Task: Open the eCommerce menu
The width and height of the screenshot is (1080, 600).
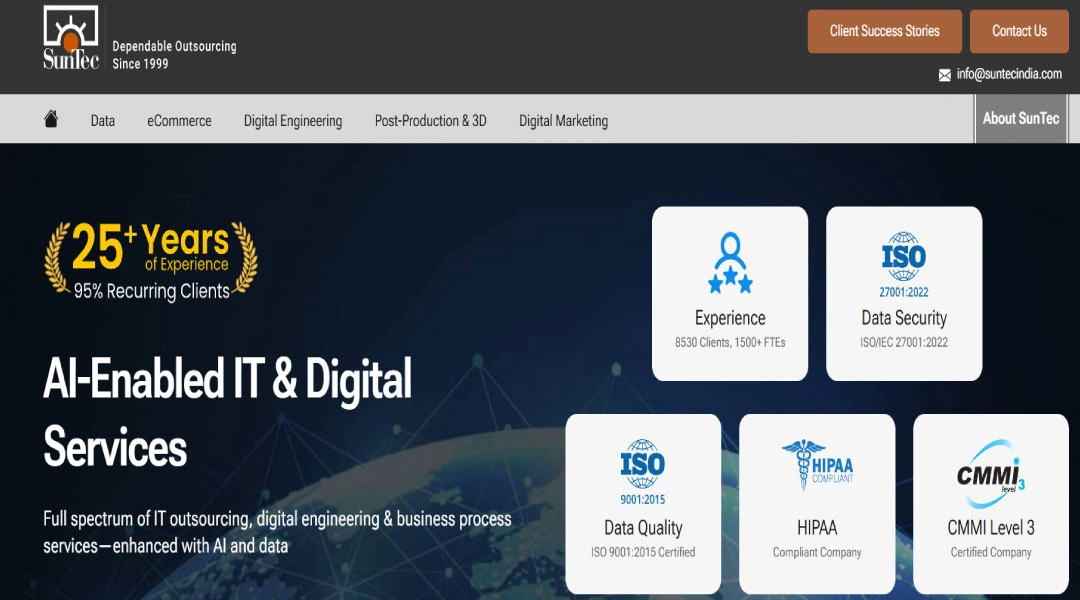Action: pyautogui.click(x=179, y=121)
